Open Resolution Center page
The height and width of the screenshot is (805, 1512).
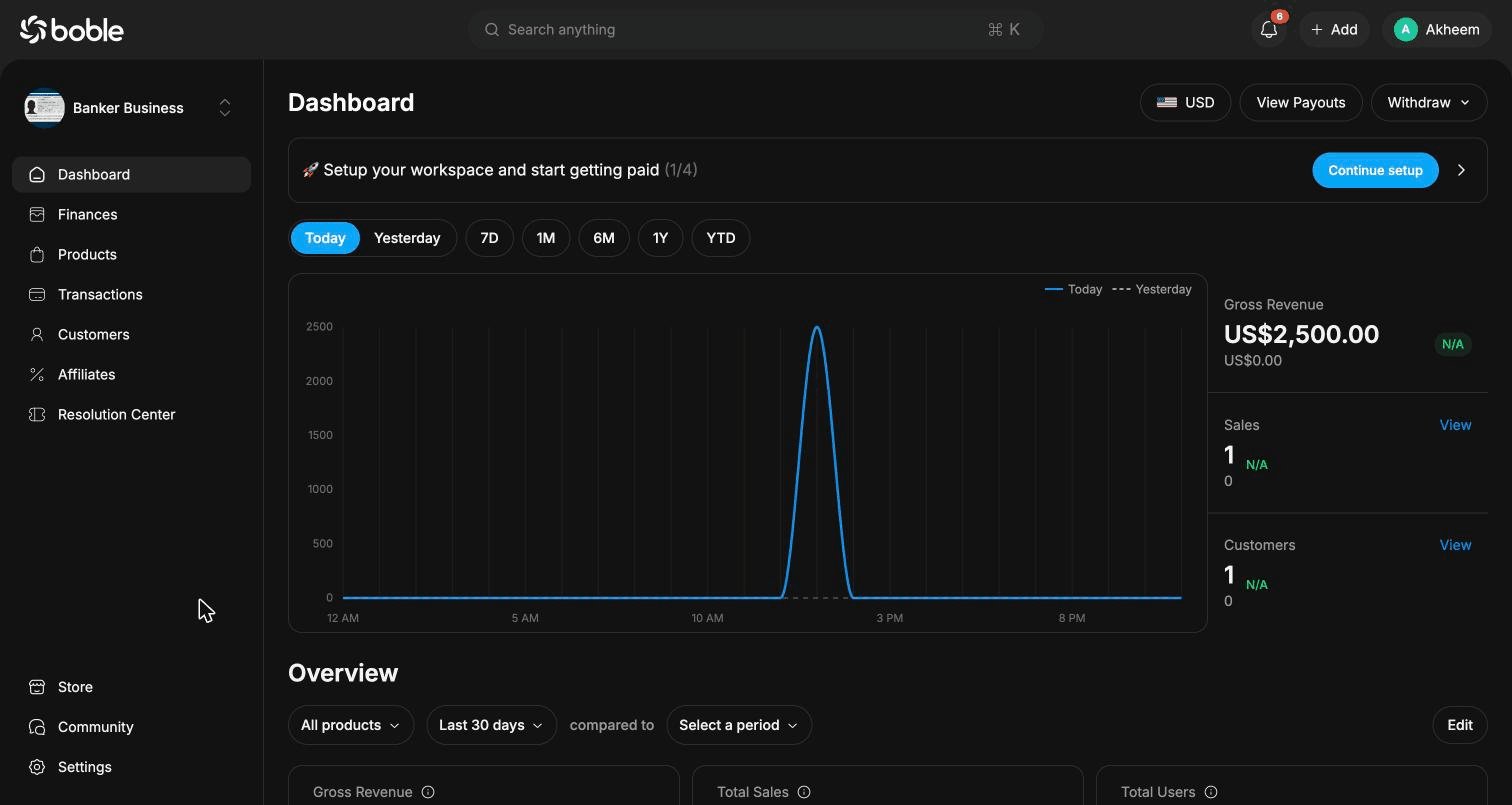click(x=131, y=414)
